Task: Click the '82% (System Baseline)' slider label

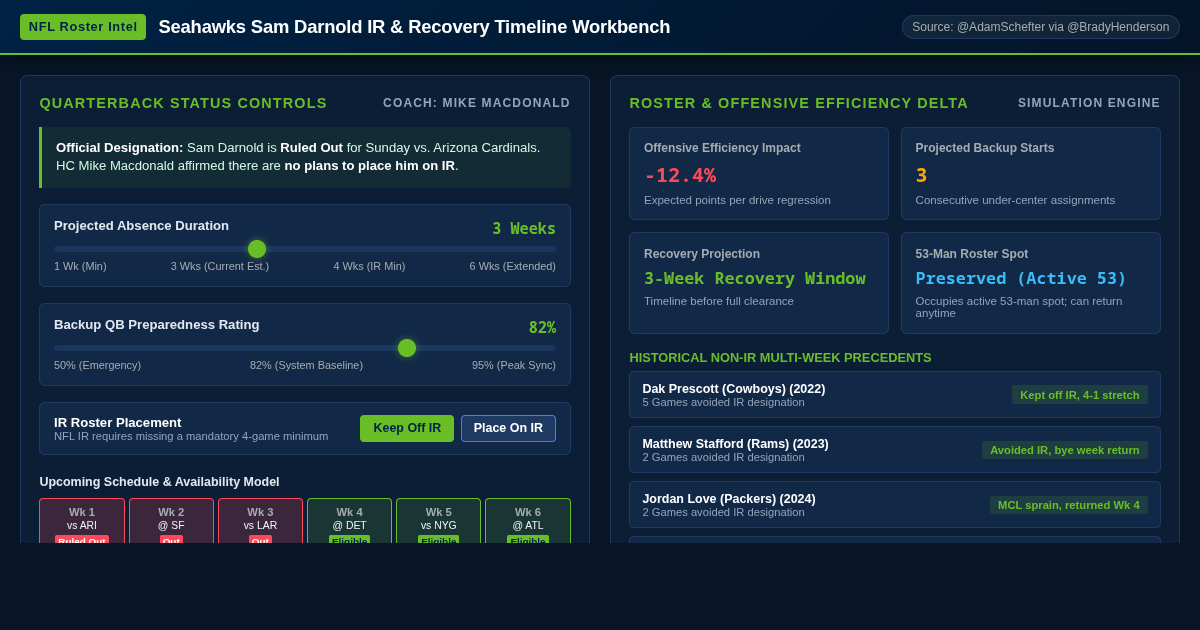Action: tap(306, 365)
